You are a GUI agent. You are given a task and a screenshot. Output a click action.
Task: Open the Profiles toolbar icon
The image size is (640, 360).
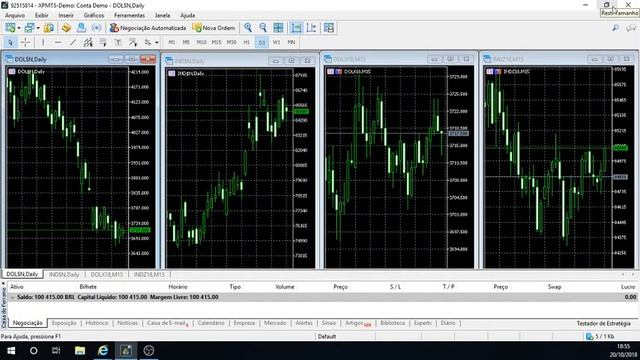click(x=29, y=28)
